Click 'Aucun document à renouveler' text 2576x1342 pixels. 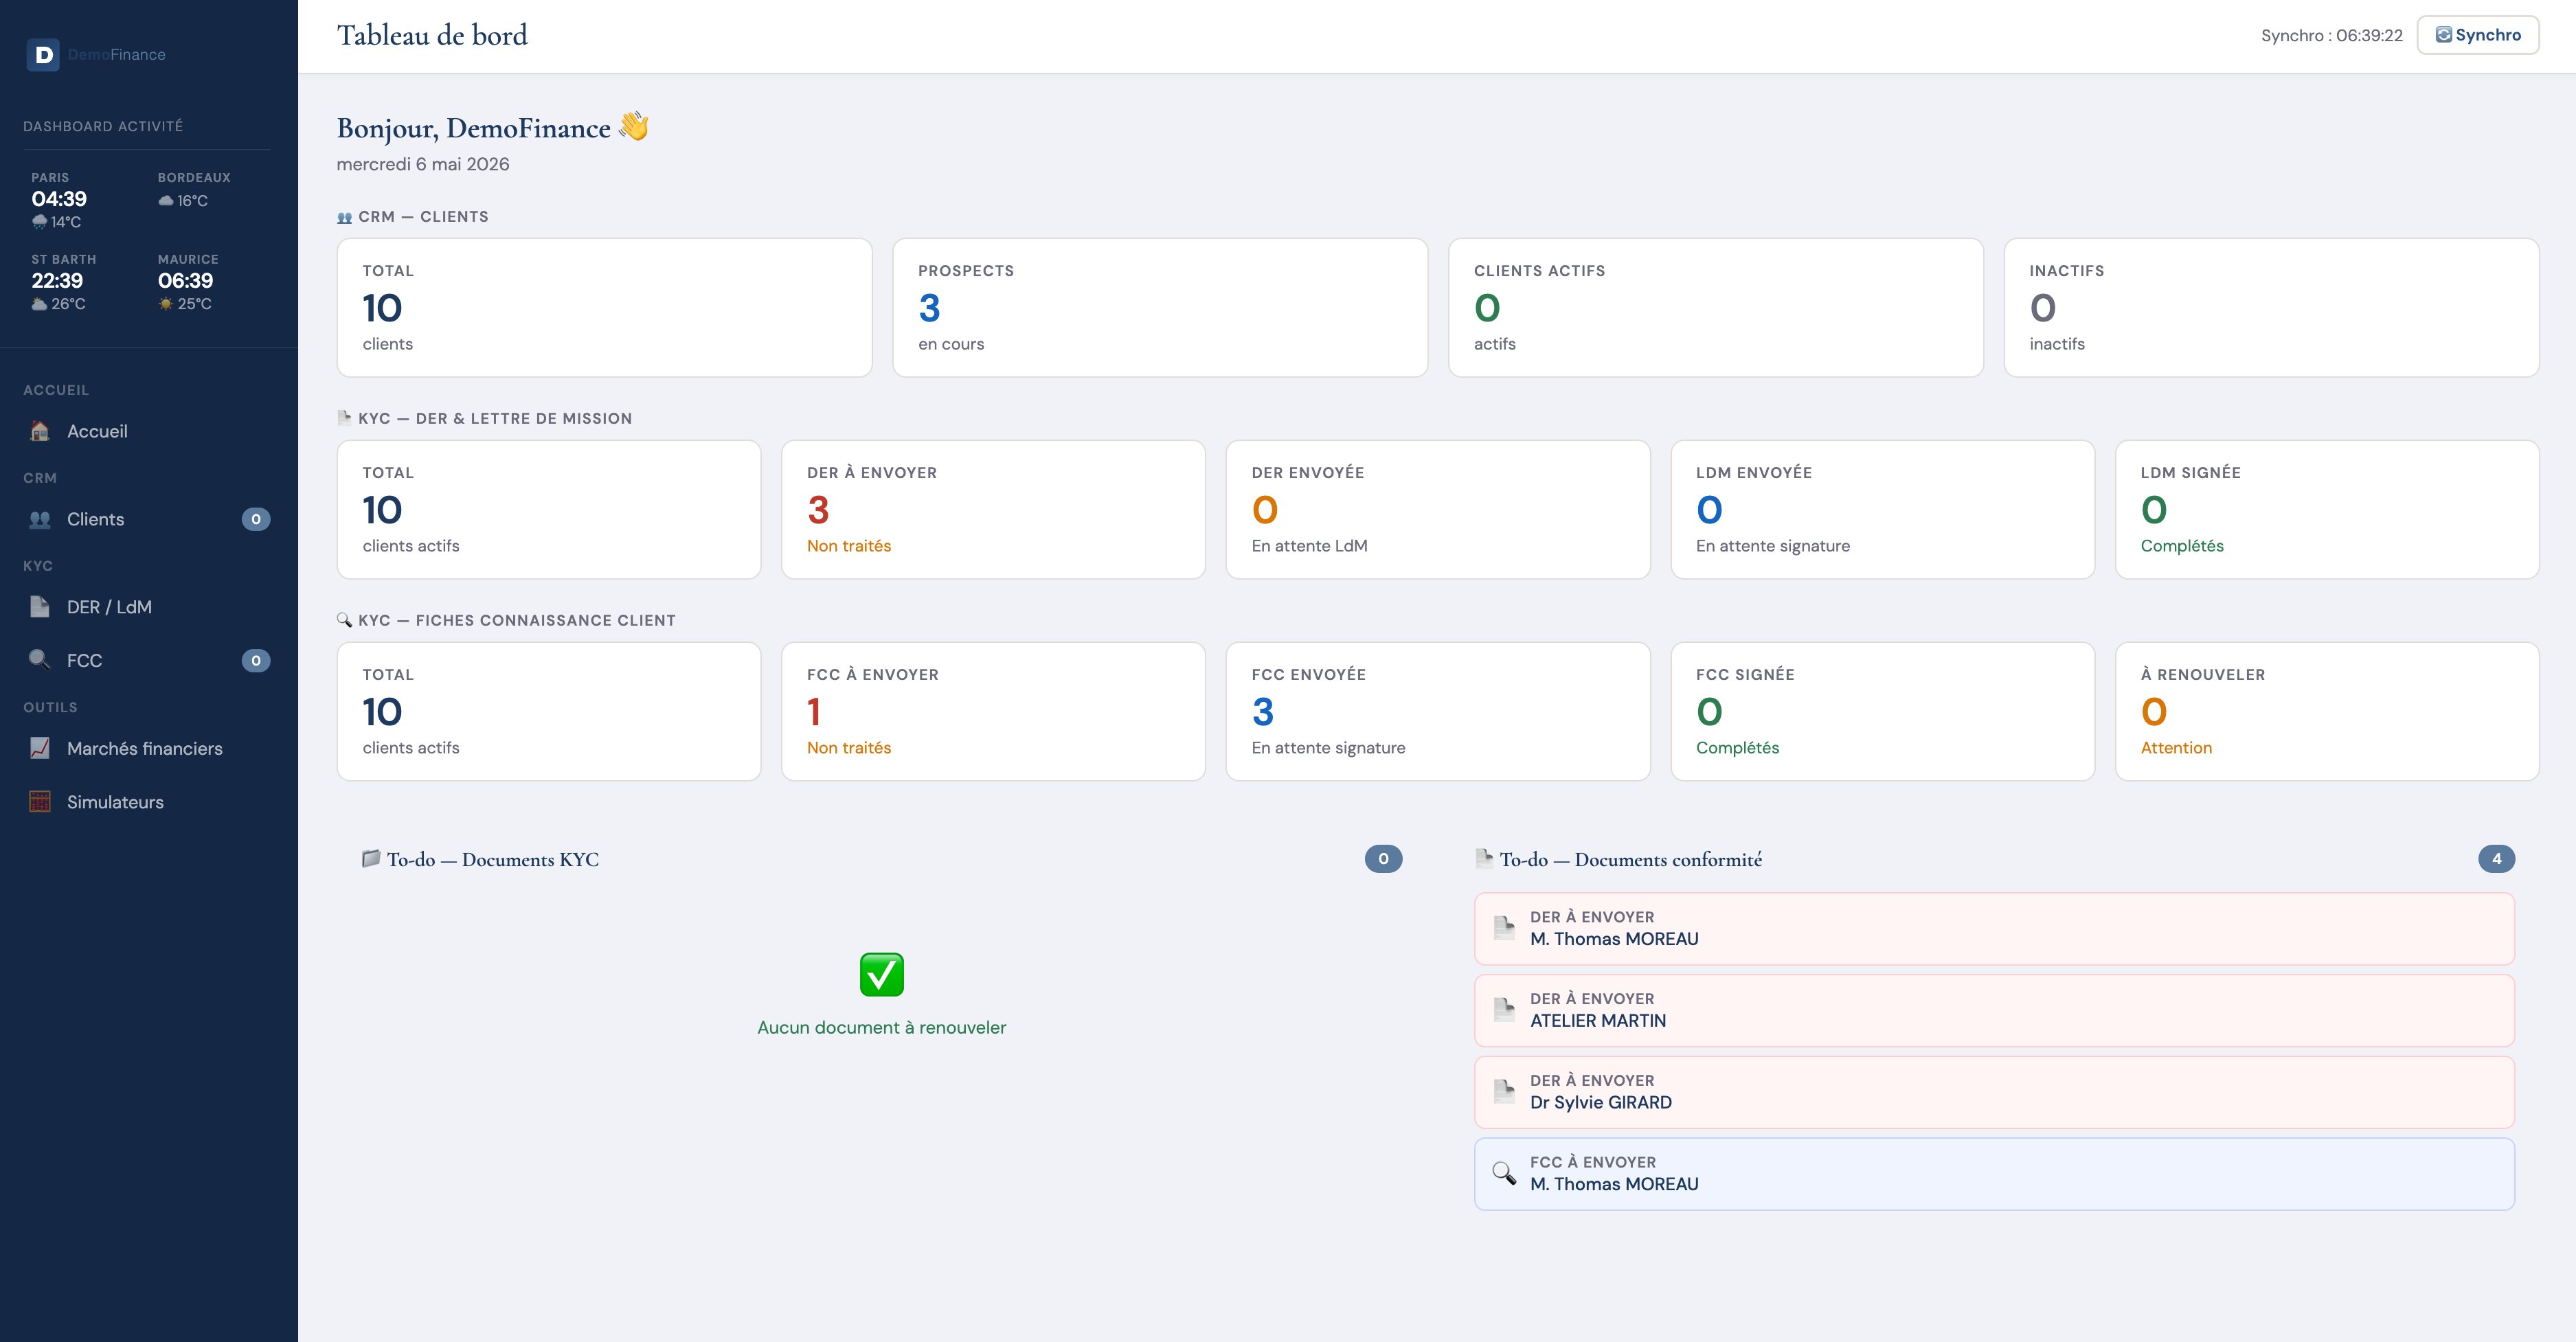881,1027
